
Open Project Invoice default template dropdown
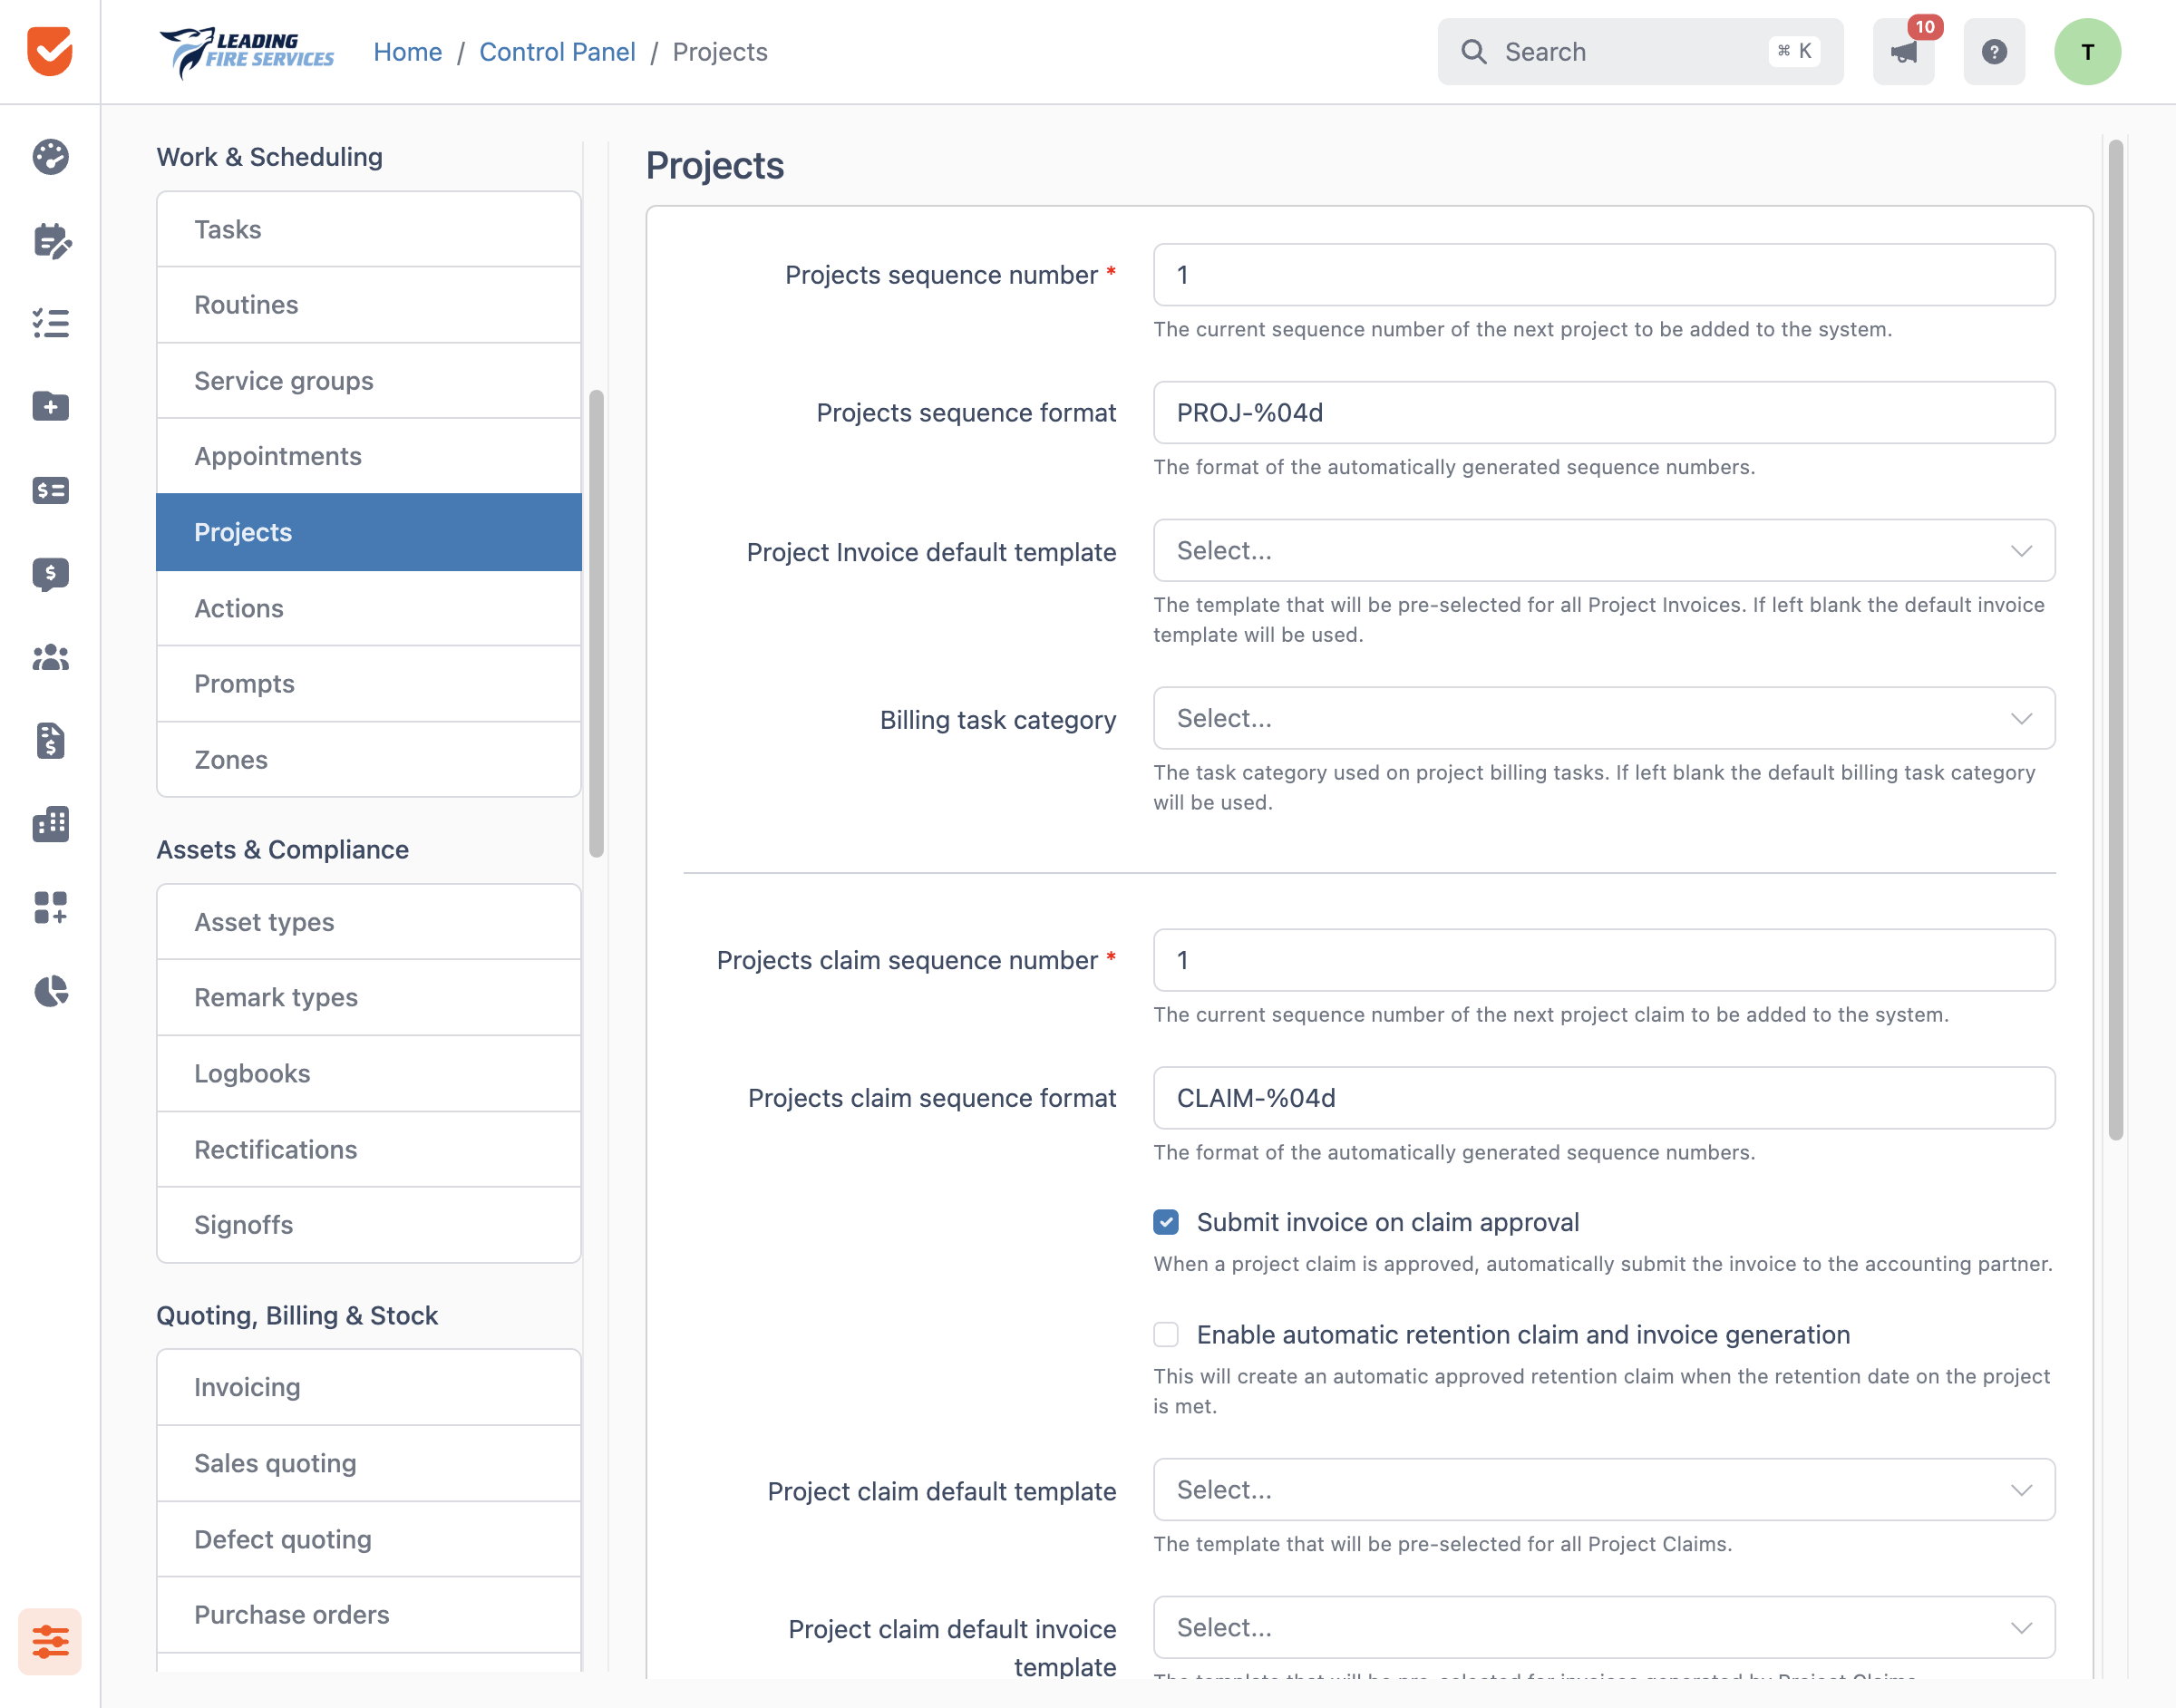[x=1604, y=550]
